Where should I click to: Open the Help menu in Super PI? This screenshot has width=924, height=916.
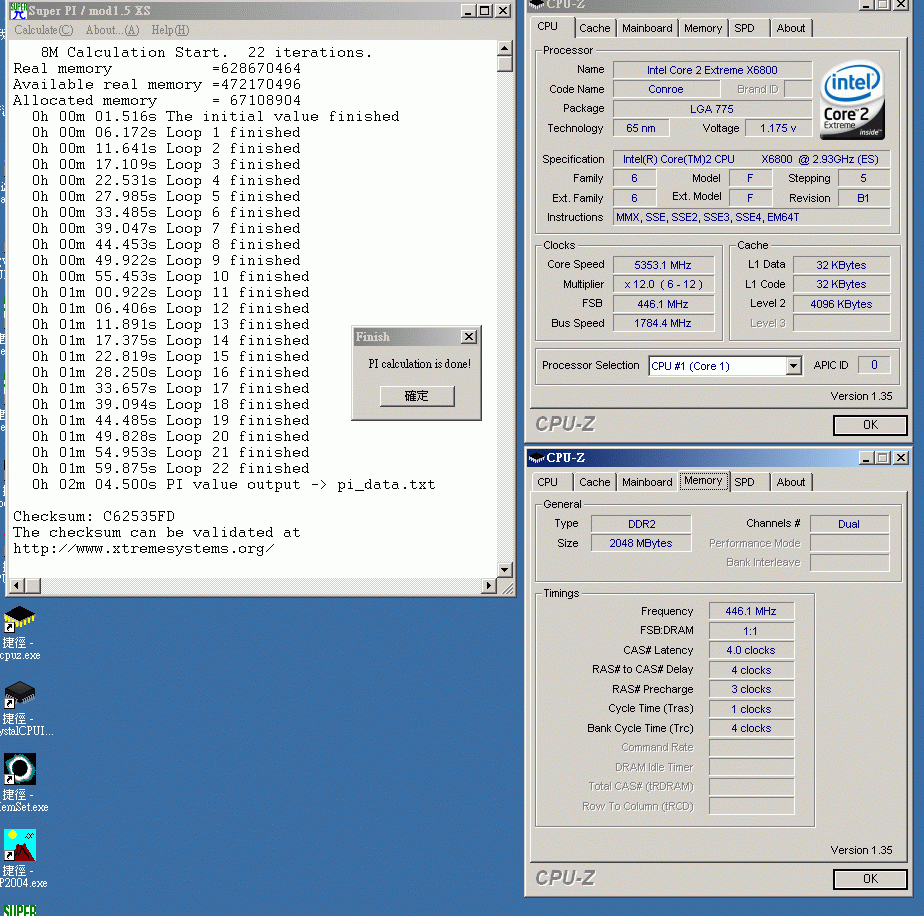pyautogui.click(x=170, y=30)
